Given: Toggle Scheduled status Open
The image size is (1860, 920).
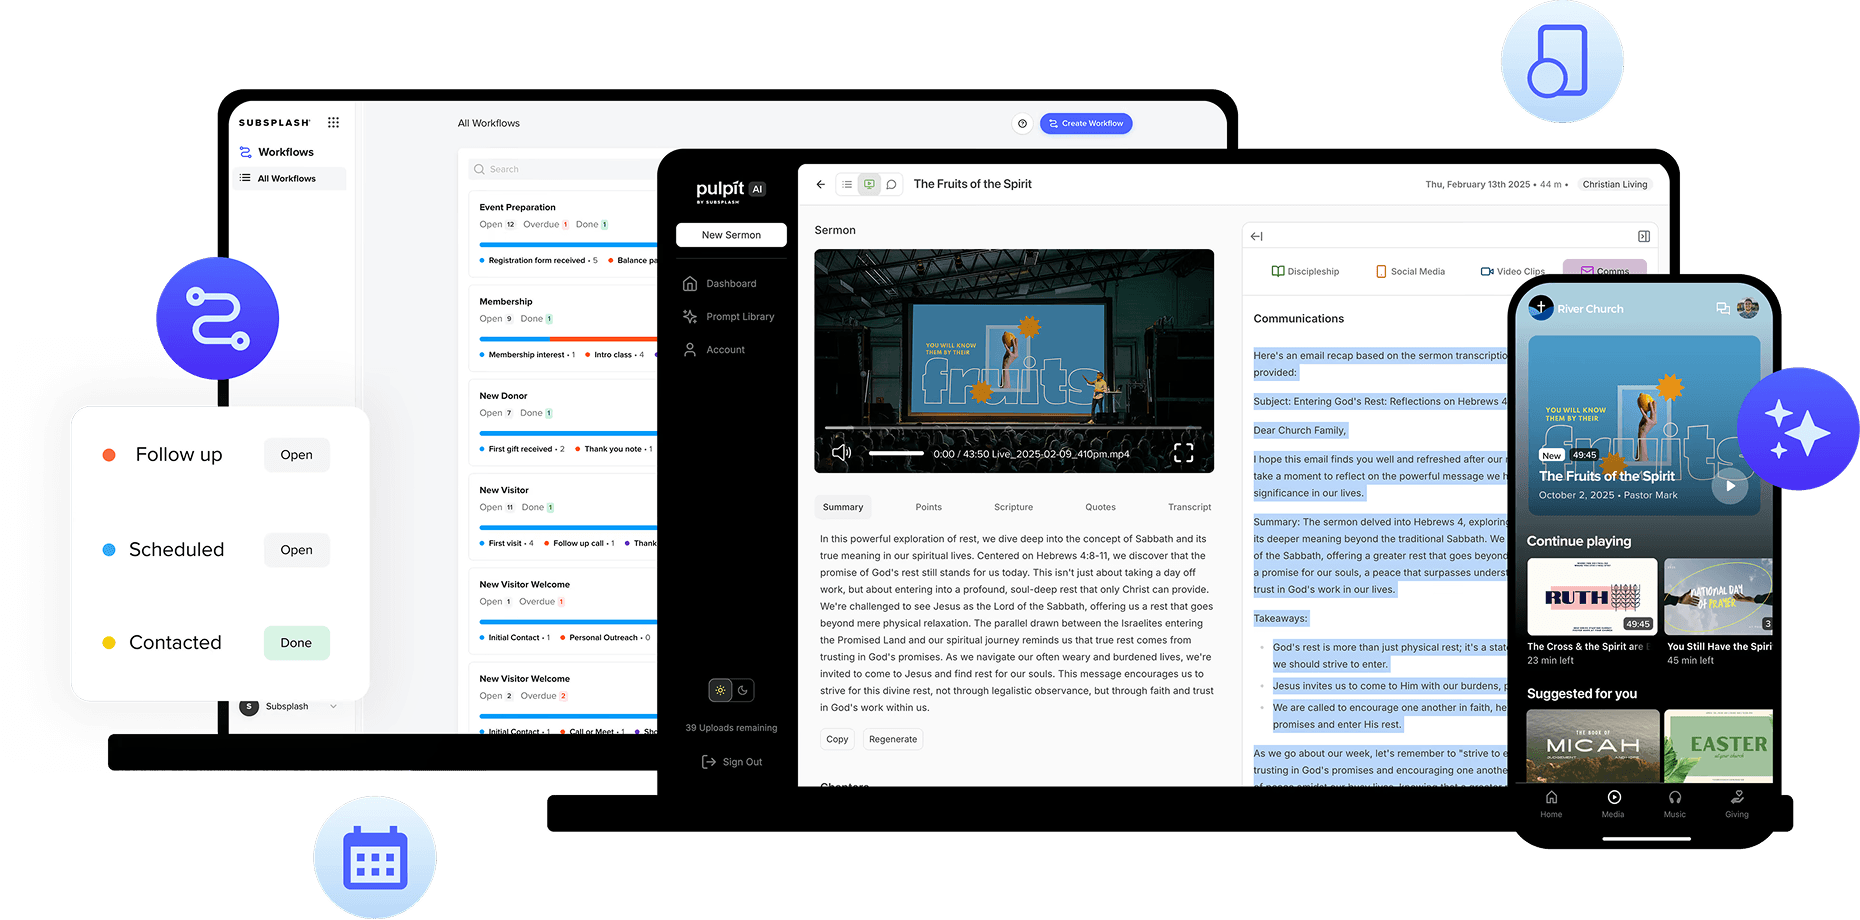Looking at the screenshot, I should 296,550.
